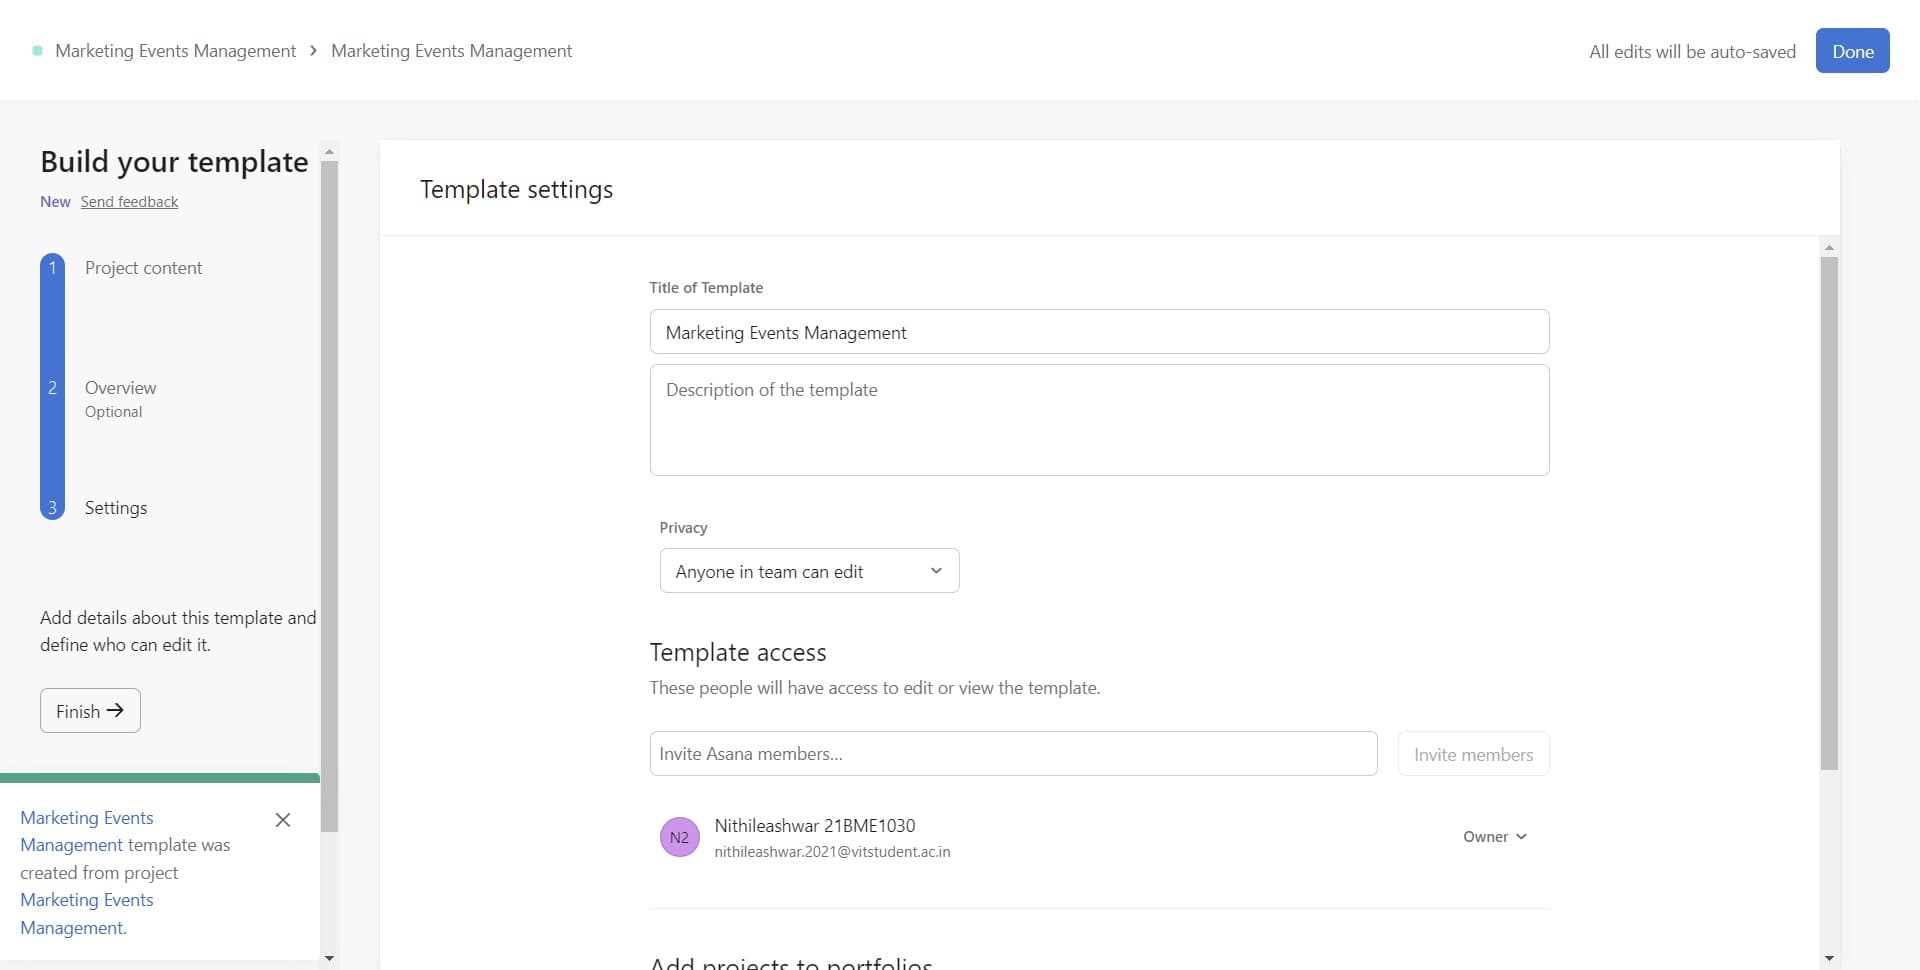Dismiss the template created notification
Screen dimensions: 1920x970
coord(283,819)
